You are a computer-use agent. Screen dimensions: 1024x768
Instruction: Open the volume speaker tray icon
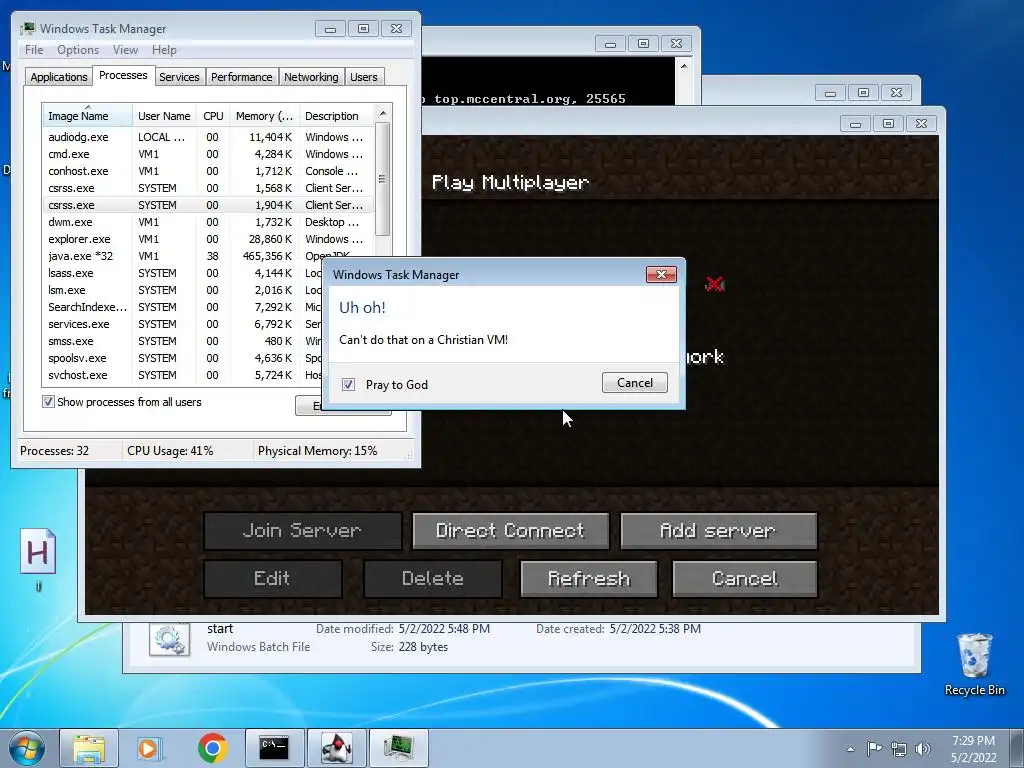(923, 749)
